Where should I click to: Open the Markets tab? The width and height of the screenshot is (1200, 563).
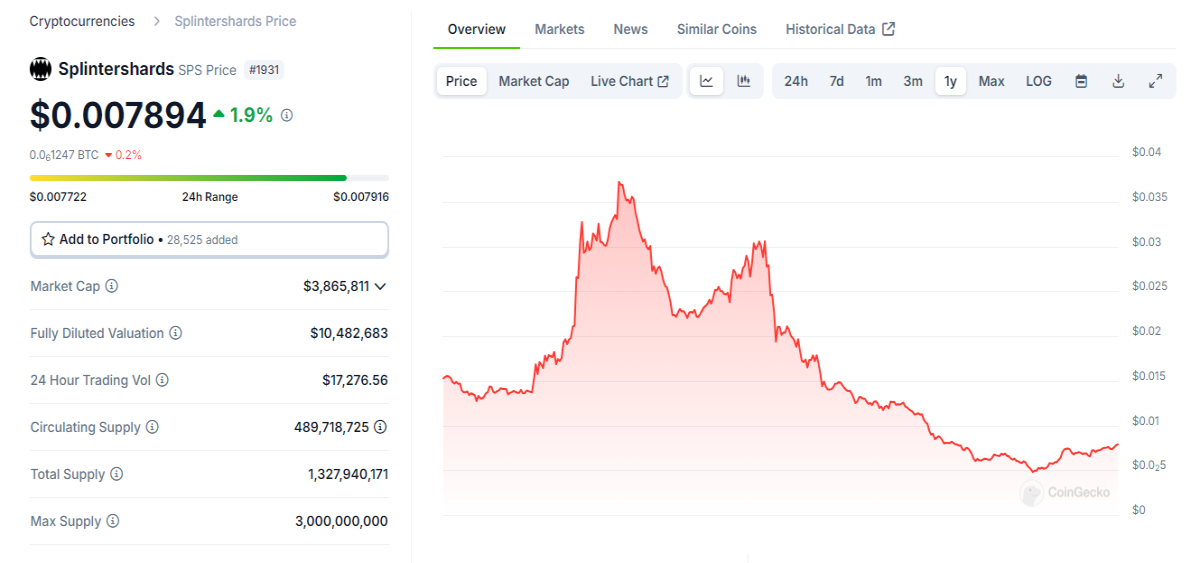point(559,29)
